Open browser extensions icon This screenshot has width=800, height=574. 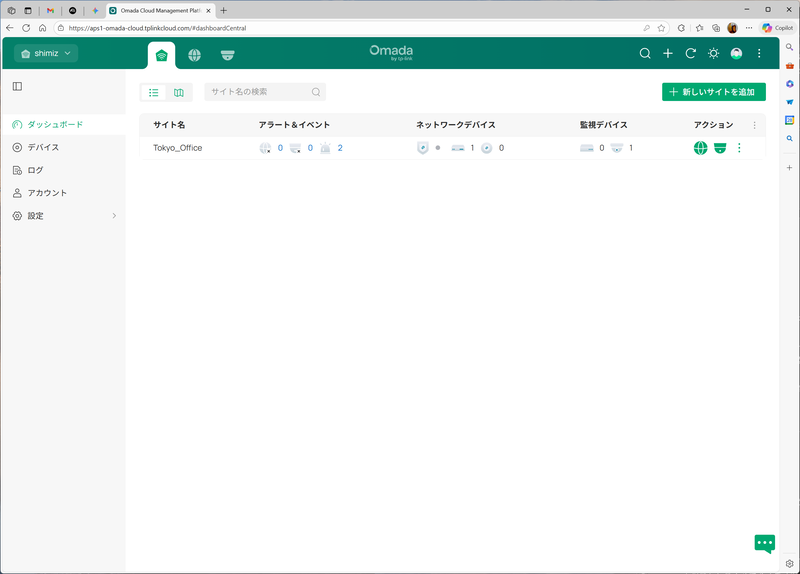coord(681,28)
